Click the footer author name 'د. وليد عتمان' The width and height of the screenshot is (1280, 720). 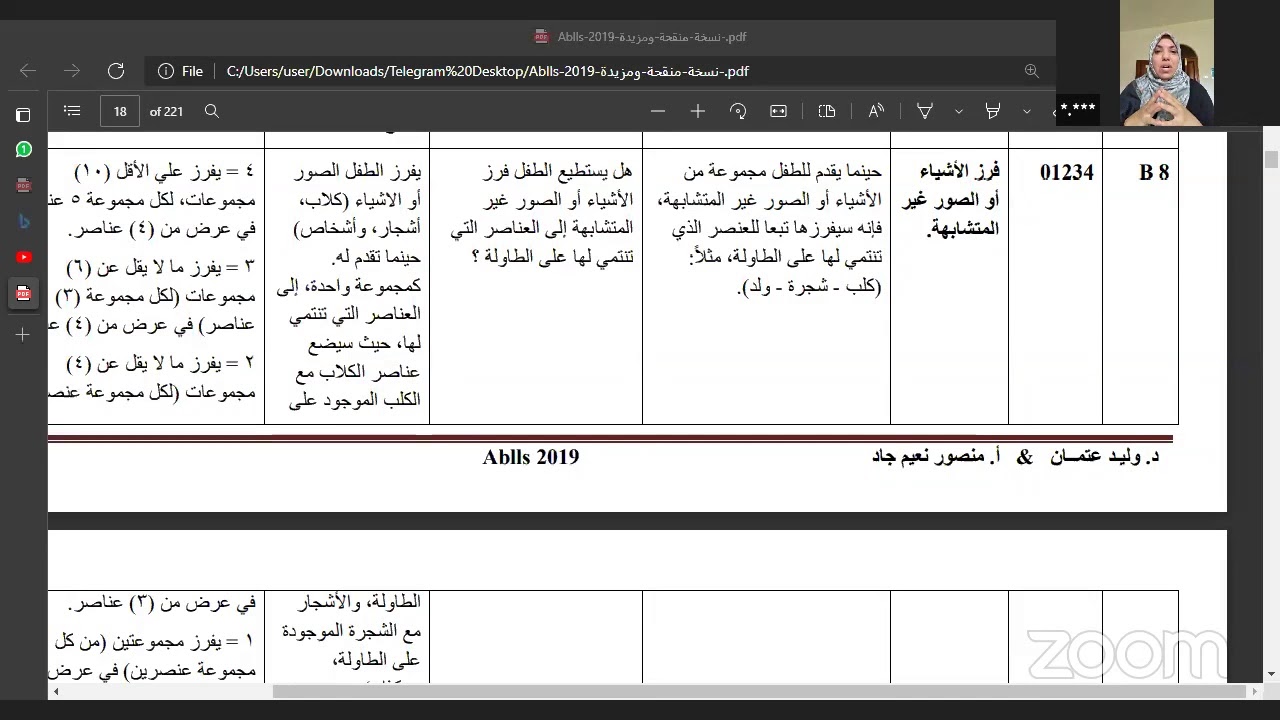point(1104,457)
